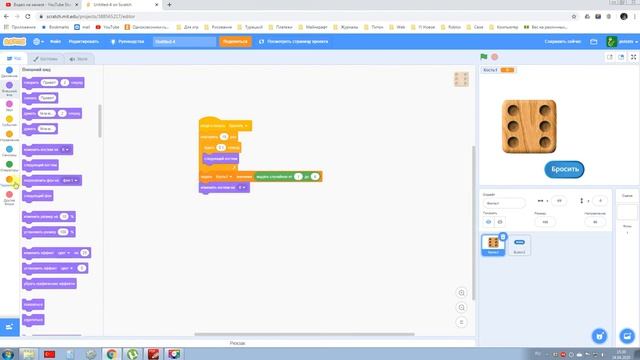The height and width of the screenshot is (360, 640).
Task: Click the choose a sprite cat button
Action: pyautogui.click(x=599, y=336)
